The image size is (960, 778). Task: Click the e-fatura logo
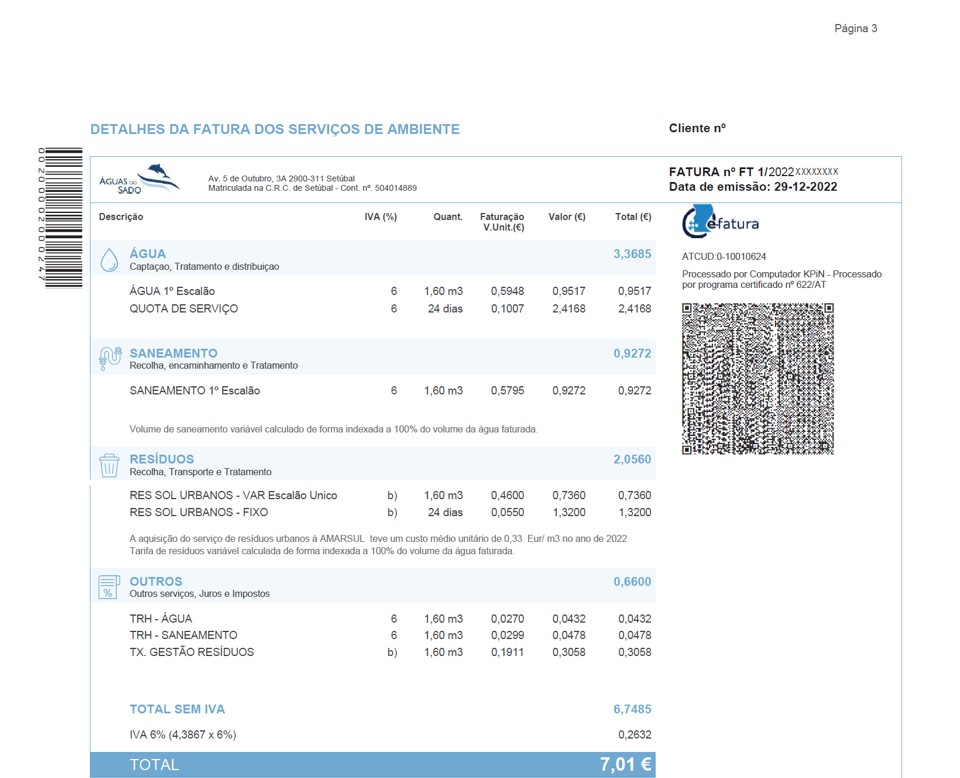(x=721, y=222)
